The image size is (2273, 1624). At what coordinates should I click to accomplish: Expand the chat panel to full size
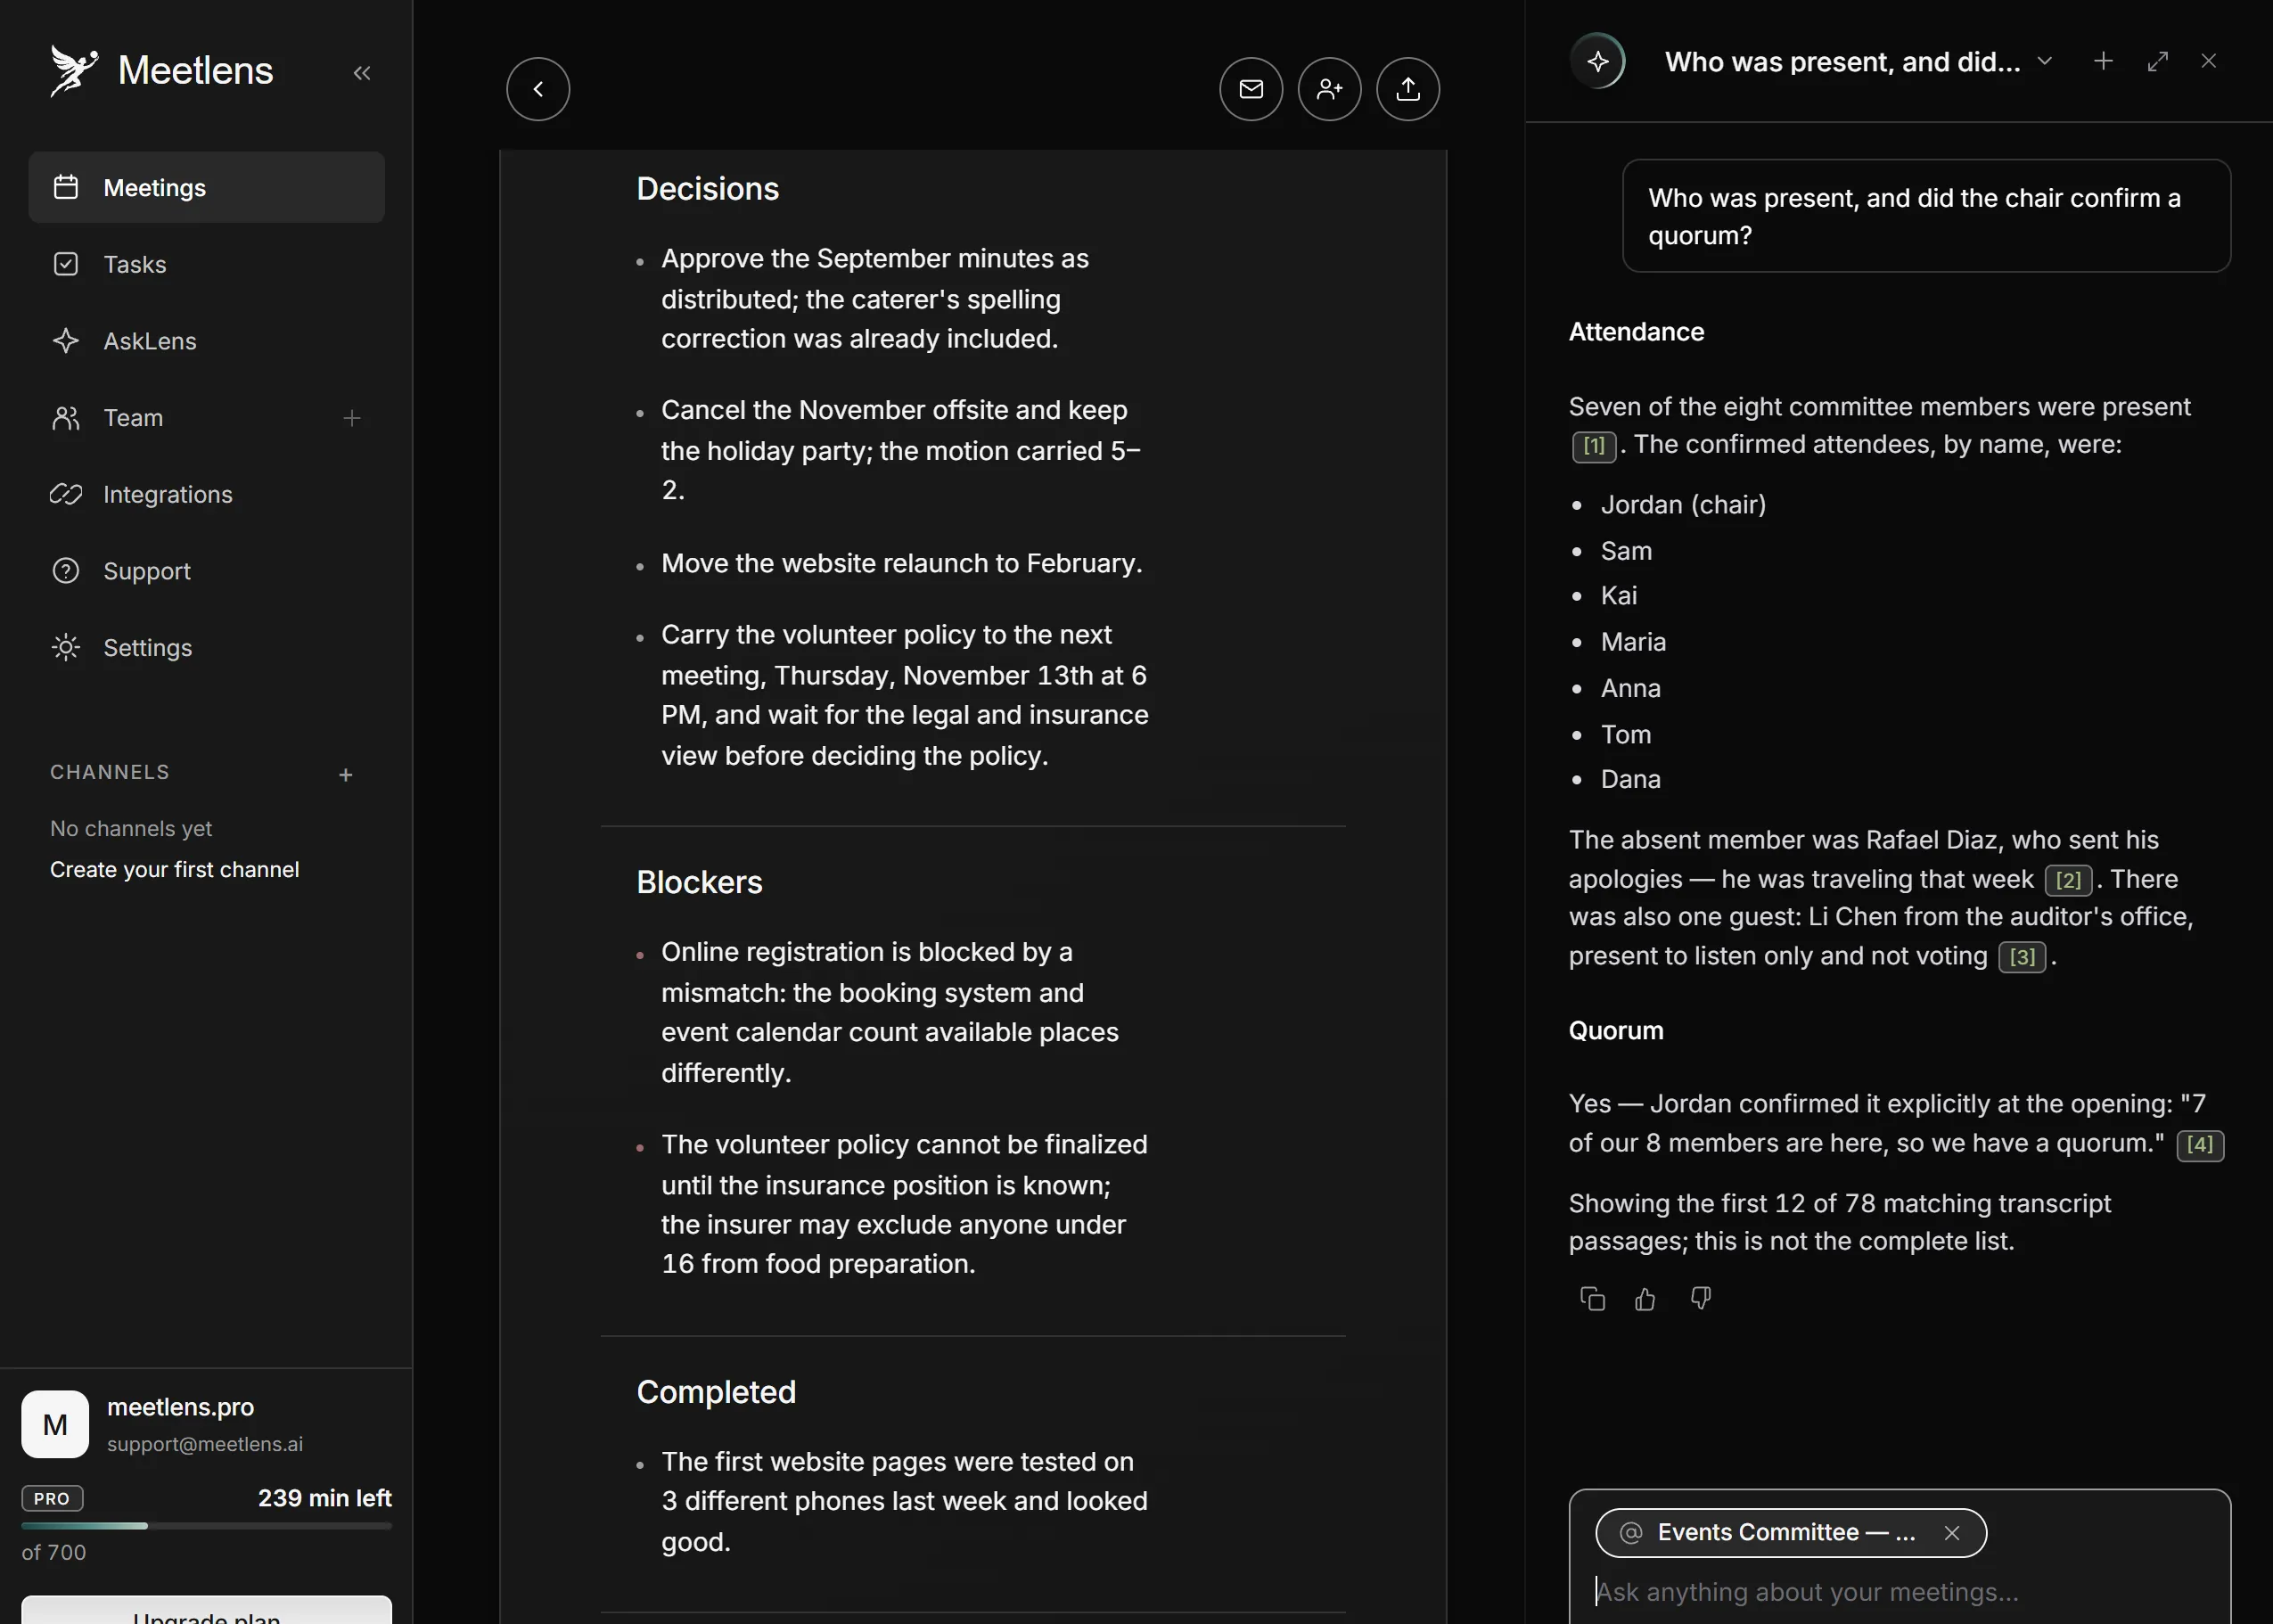pyautogui.click(x=2157, y=61)
